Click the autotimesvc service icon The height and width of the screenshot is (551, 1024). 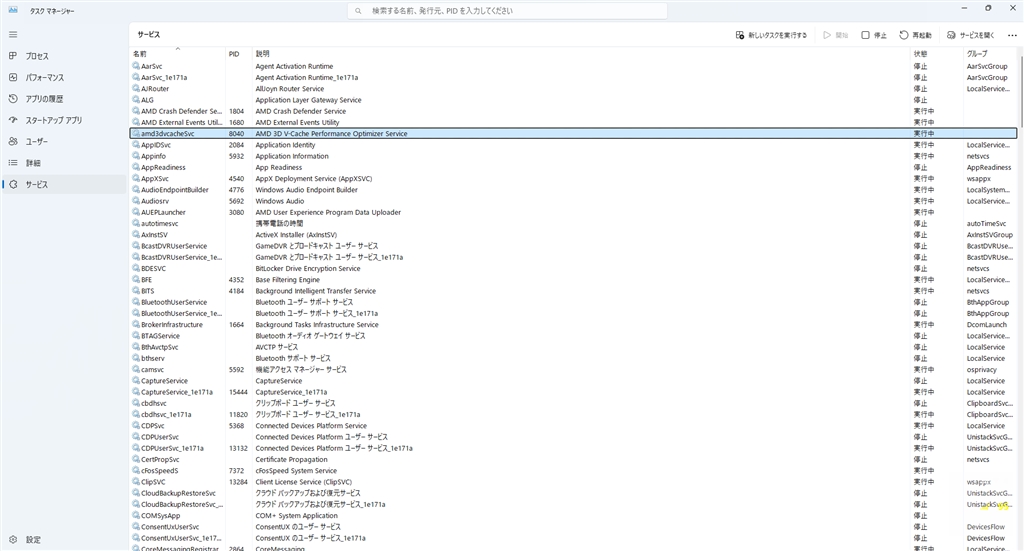click(x=136, y=223)
